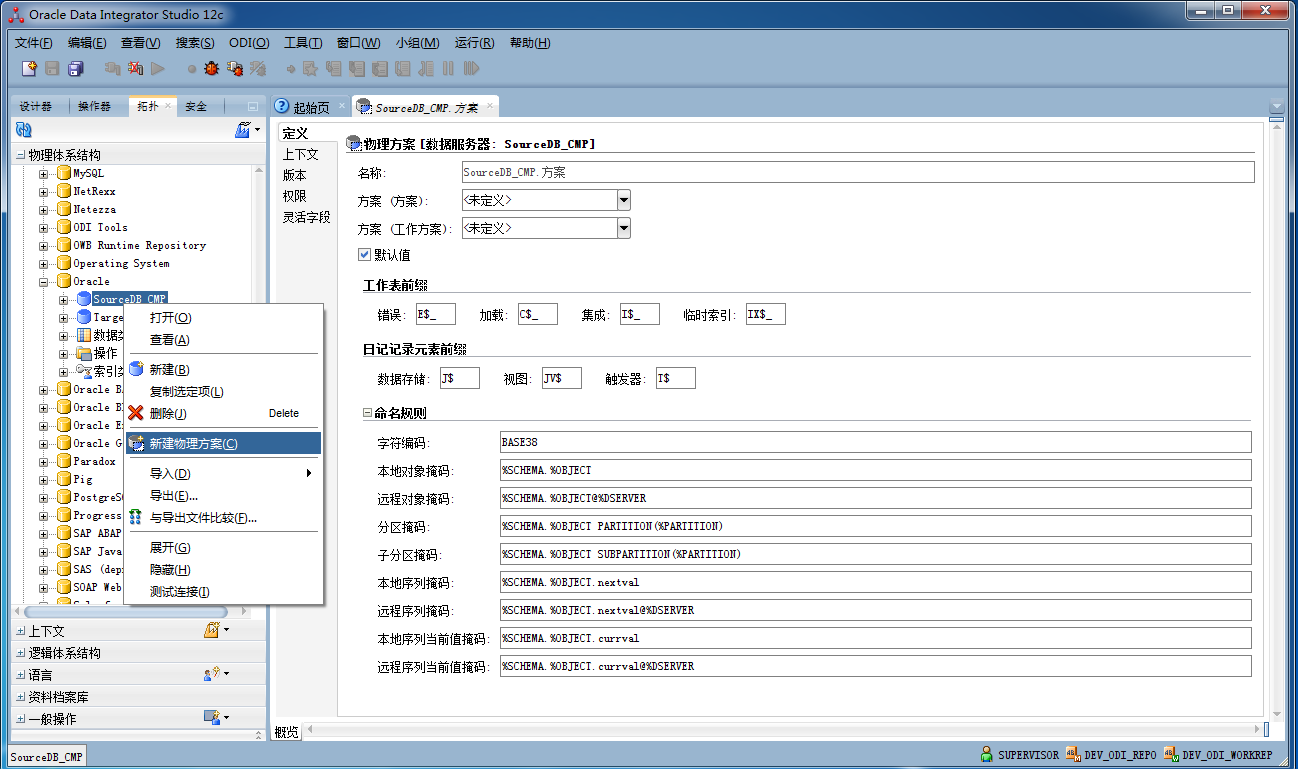The height and width of the screenshot is (769, 1298).
Task: Collapse the 物理体系结构 accordion
Action: pos(21,155)
